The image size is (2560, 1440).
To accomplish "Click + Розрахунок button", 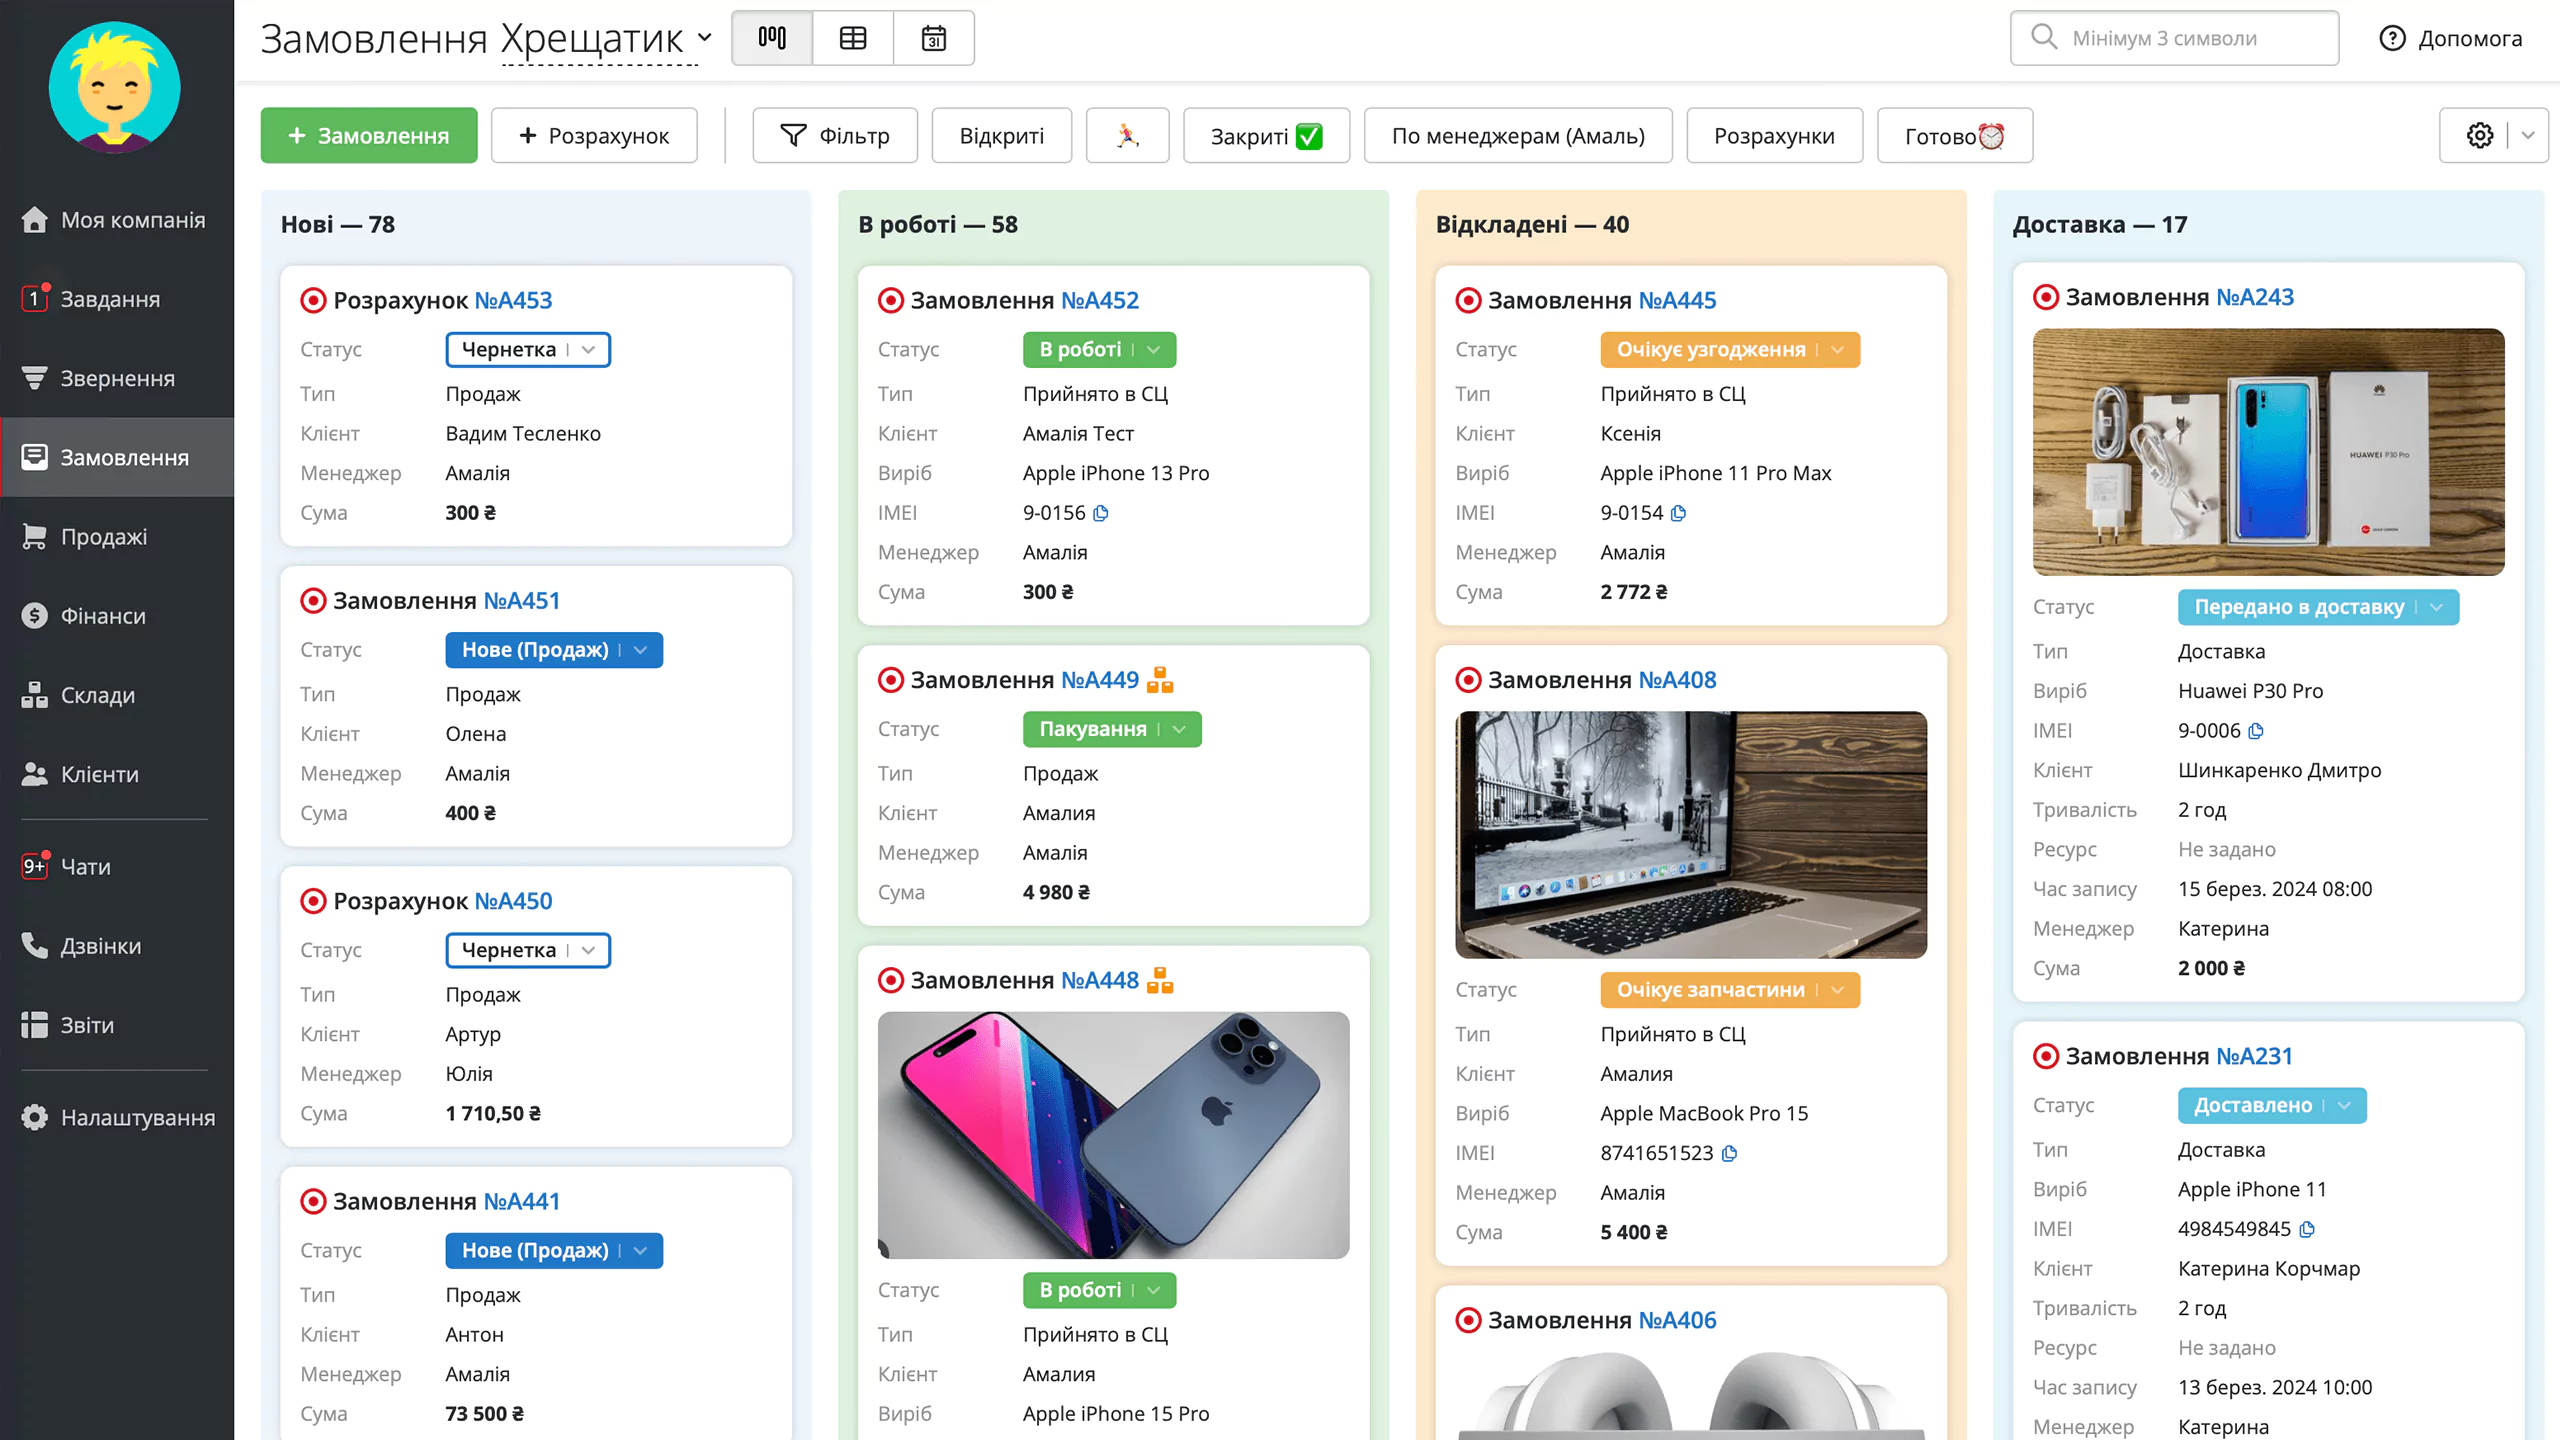I will click(x=594, y=135).
